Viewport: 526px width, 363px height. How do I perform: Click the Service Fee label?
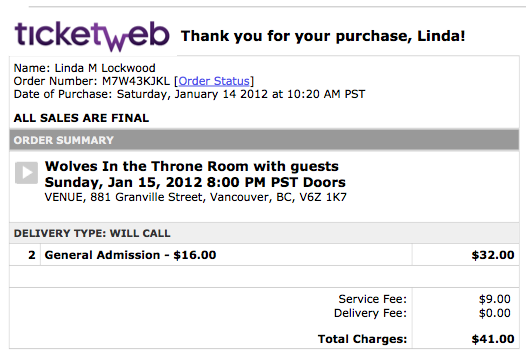(372, 299)
